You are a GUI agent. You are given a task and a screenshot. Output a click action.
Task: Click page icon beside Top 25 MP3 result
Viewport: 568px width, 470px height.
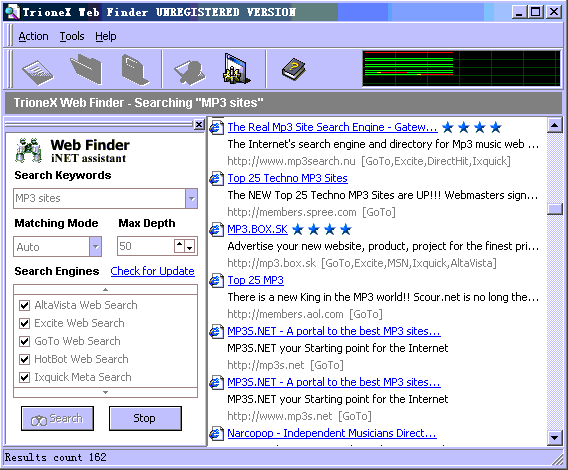(x=217, y=281)
